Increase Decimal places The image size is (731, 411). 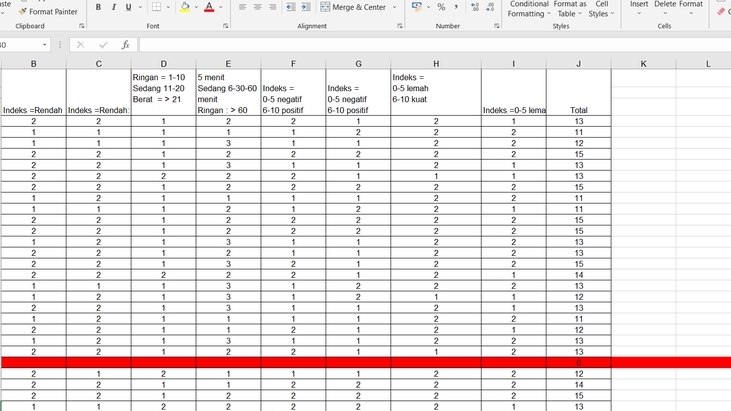pos(475,7)
